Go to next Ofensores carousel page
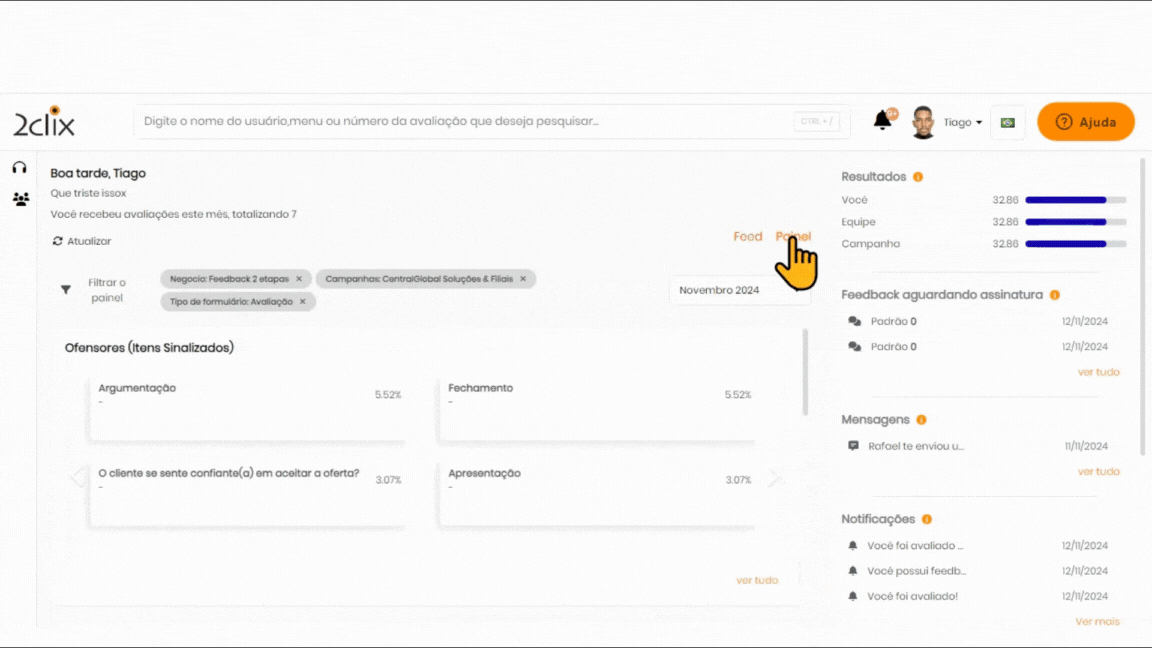This screenshot has height=648, width=1152. (x=773, y=478)
